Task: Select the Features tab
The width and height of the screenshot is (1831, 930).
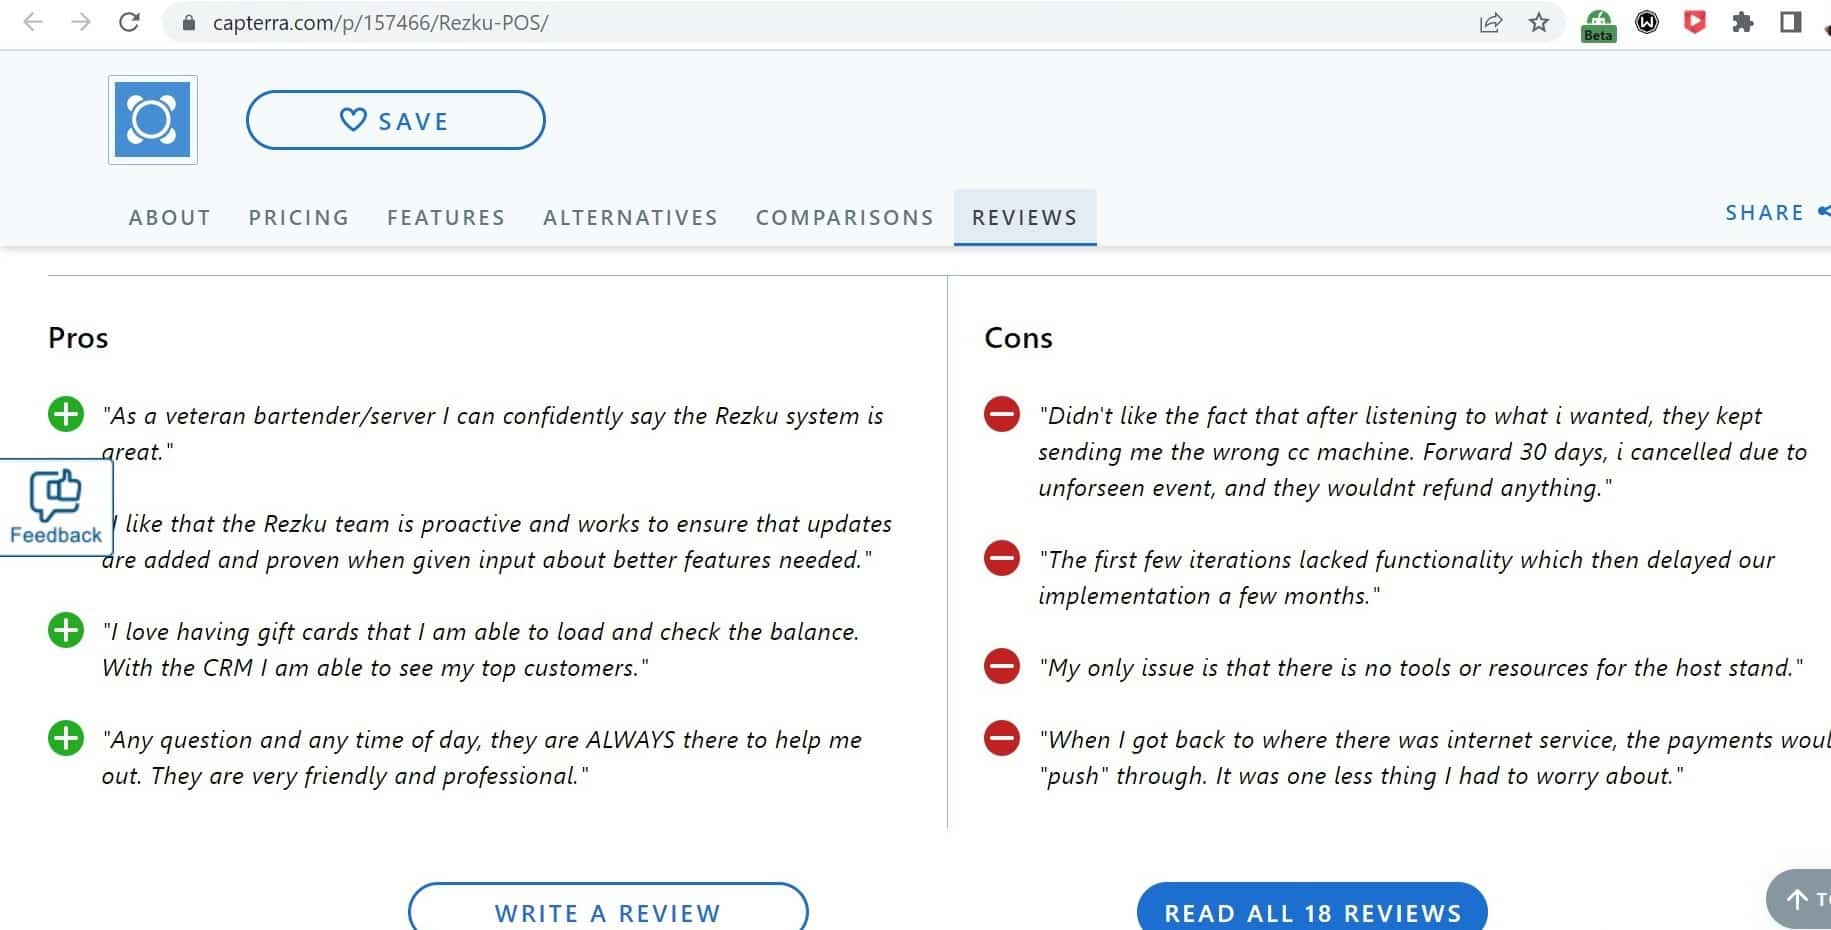Action: pyautogui.click(x=446, y=217)
